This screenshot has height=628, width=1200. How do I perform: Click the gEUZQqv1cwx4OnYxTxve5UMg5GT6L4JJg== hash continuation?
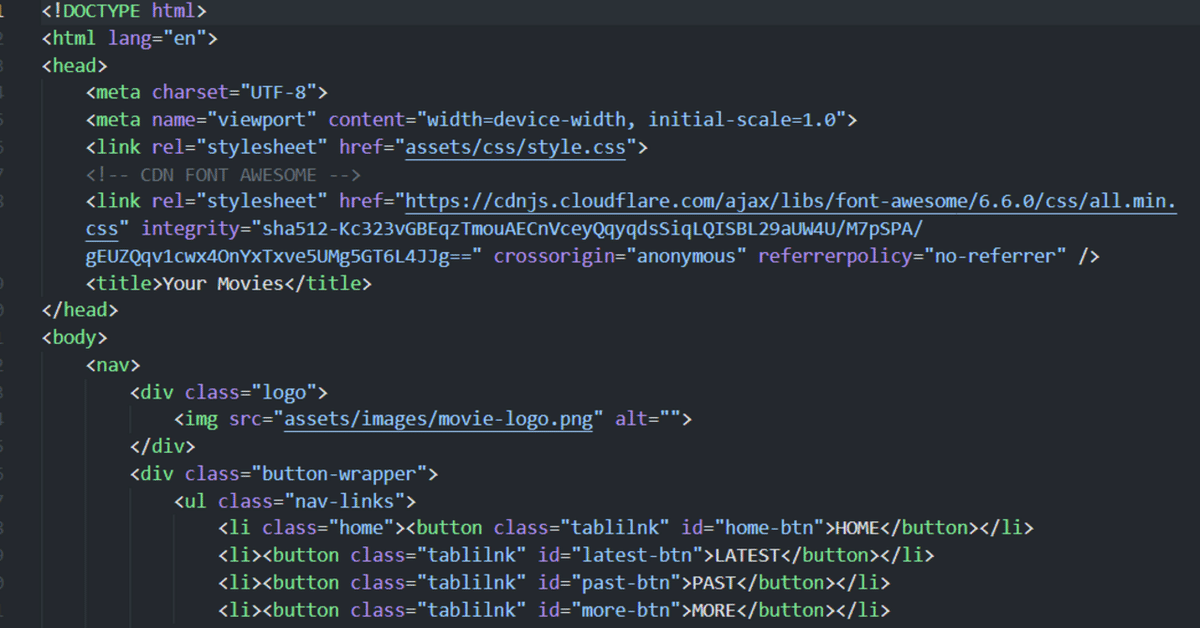[285, 256]
